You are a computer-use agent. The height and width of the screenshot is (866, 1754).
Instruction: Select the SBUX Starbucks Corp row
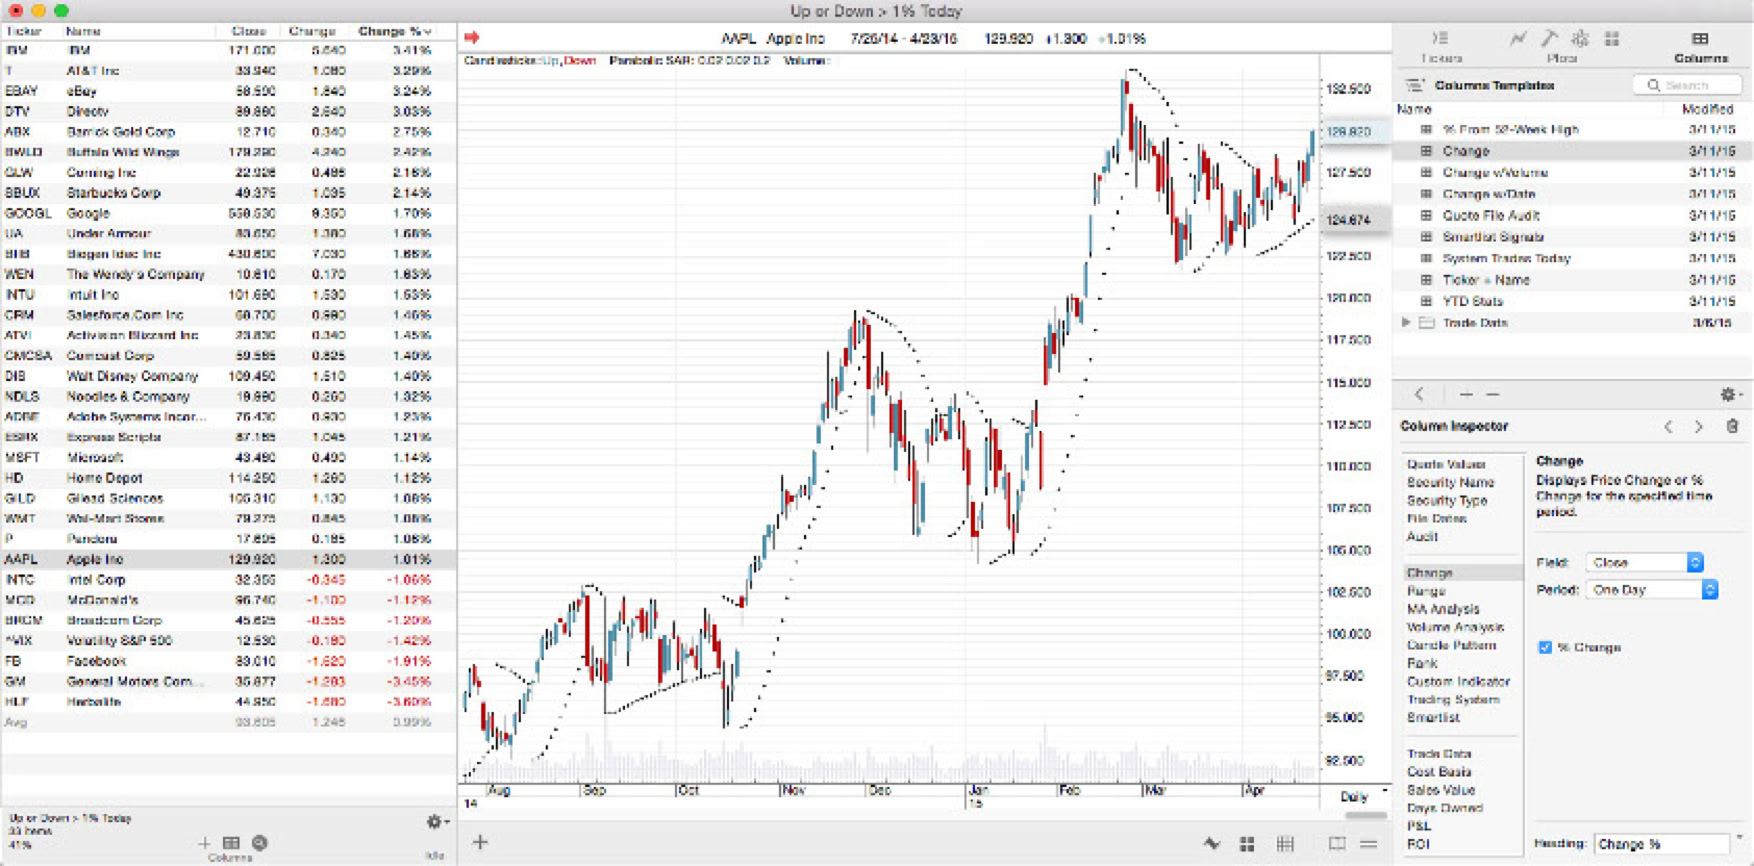click(228, 193)
